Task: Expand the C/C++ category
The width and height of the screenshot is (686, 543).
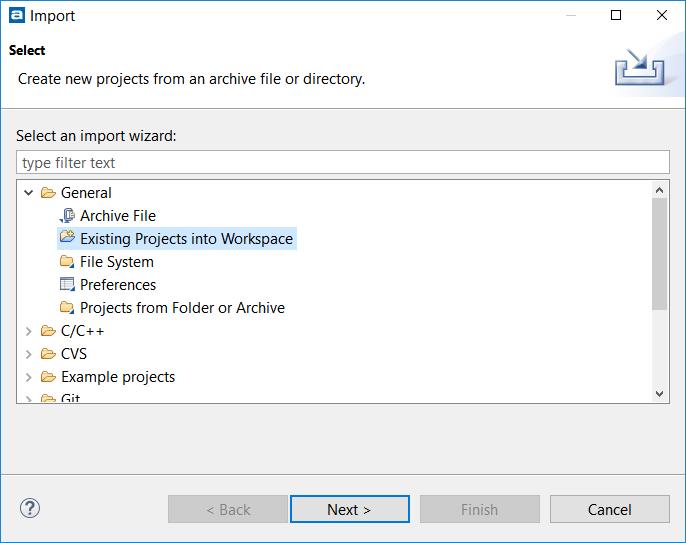Action: click(28, 331)
